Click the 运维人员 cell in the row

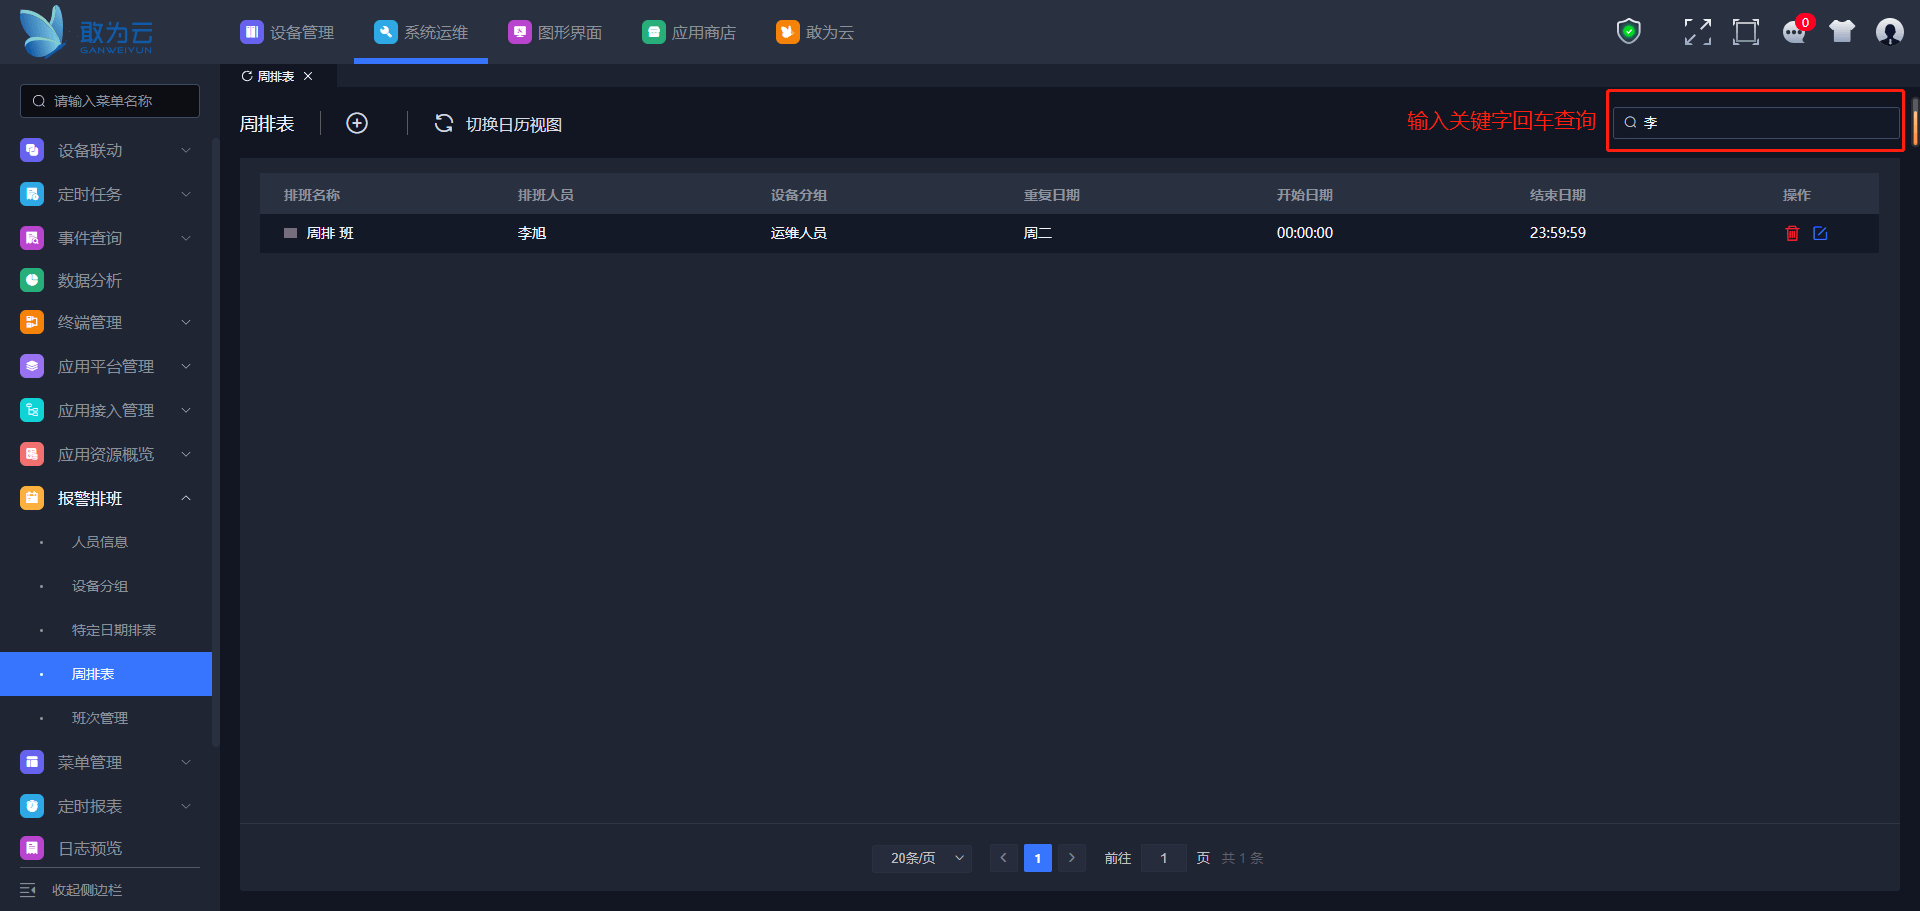coord(799,233)
